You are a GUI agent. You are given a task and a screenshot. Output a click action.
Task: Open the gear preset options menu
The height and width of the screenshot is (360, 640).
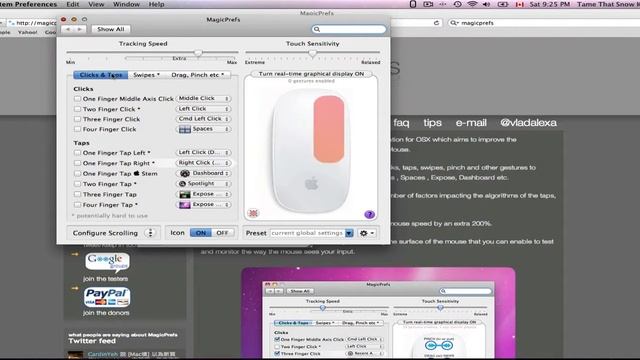[x=367, y=233]
